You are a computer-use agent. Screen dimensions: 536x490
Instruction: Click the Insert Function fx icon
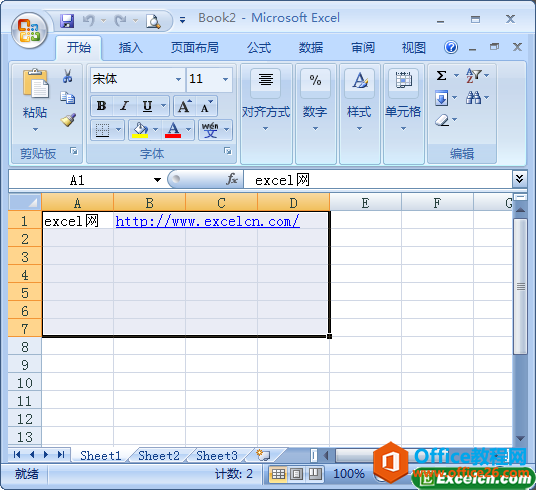click(x=232, y=179)
